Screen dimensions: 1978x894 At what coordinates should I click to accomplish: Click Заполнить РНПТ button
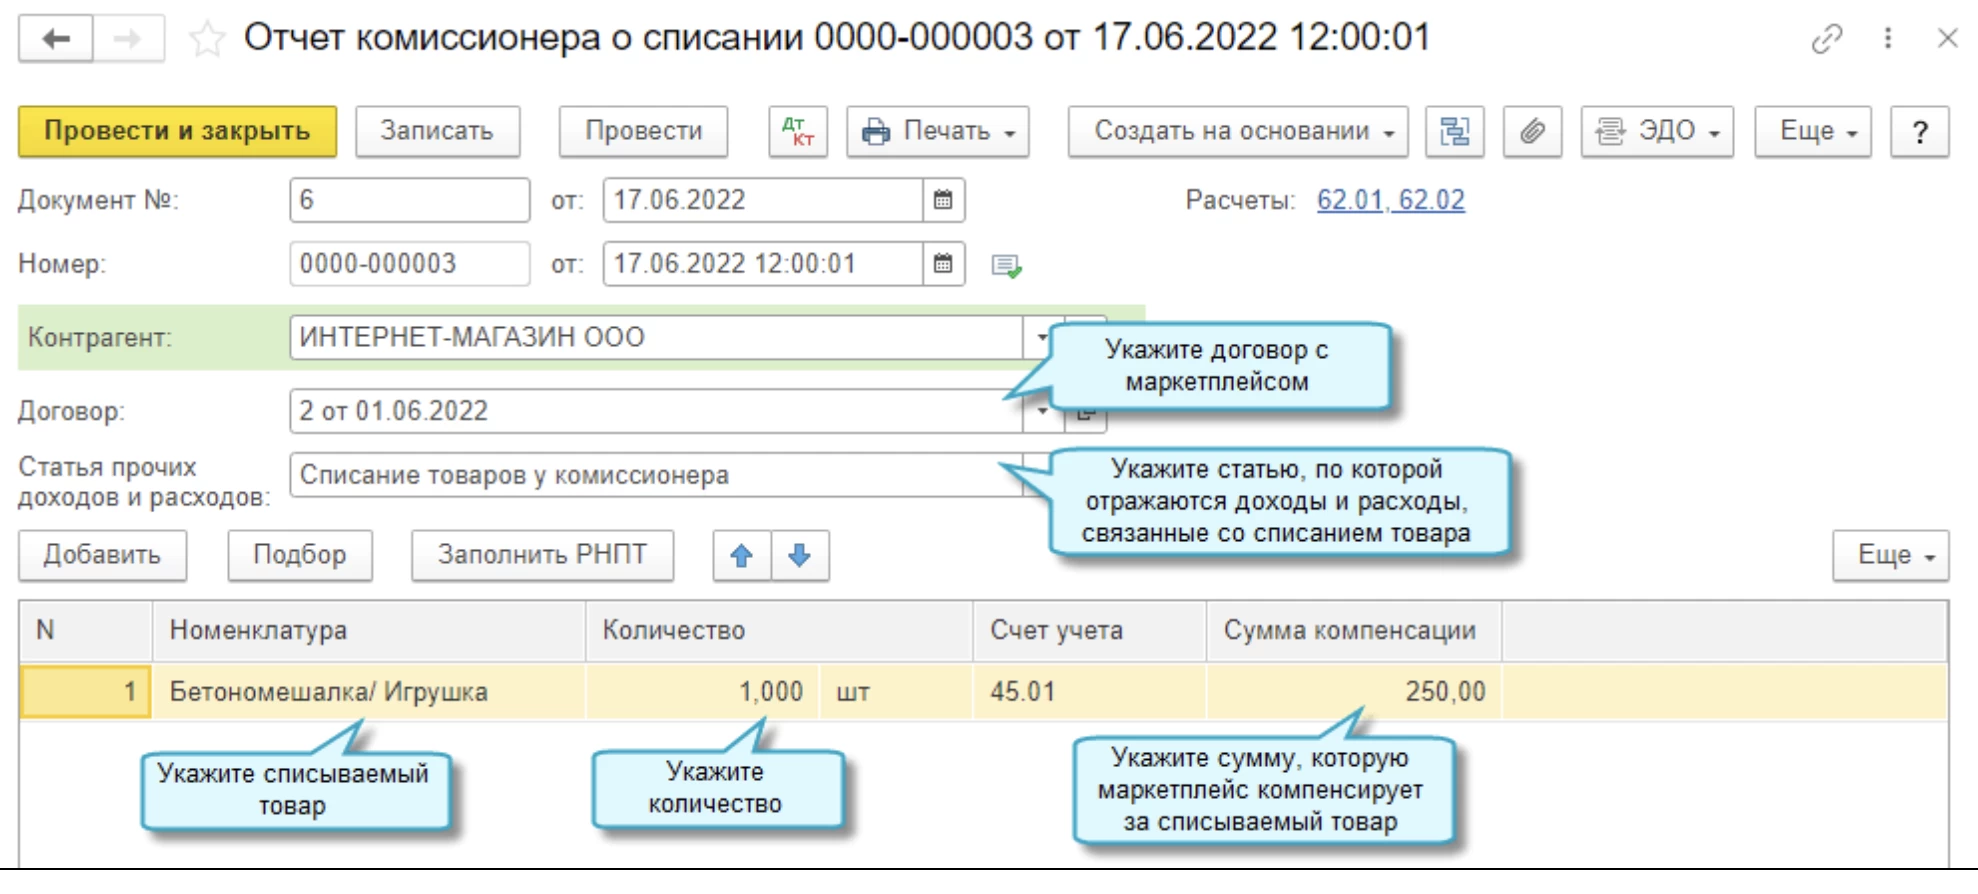(542, 555)
